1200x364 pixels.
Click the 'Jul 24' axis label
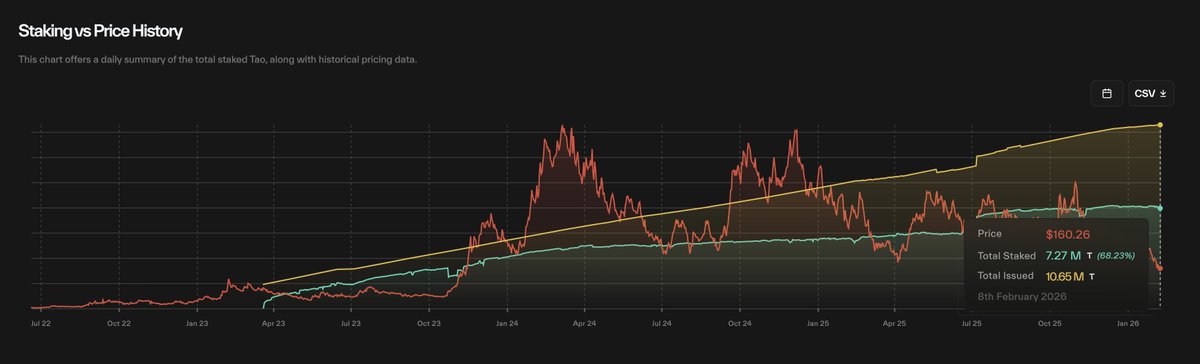(x=661, y=323)
